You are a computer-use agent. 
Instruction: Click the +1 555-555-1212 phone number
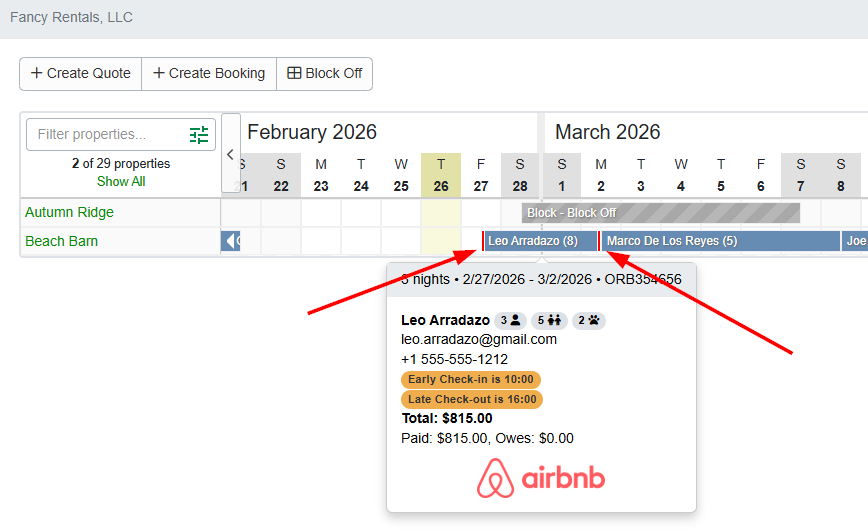click(x=454, y=359)
